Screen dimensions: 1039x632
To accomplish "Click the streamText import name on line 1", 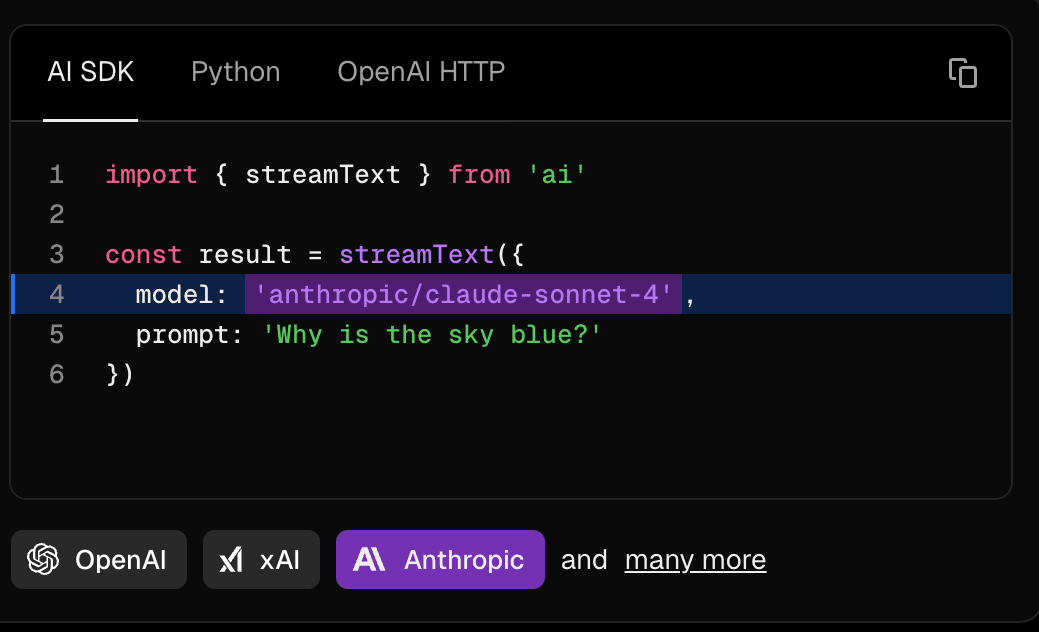I will tap(323, 175).
